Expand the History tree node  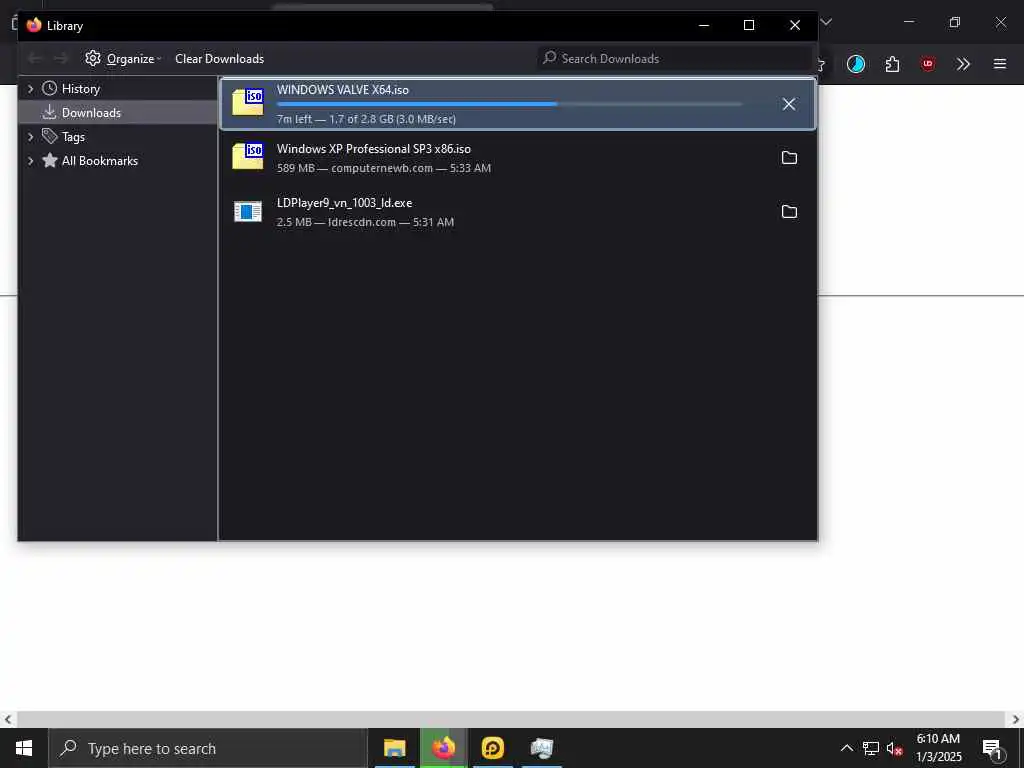click(30, 89)
